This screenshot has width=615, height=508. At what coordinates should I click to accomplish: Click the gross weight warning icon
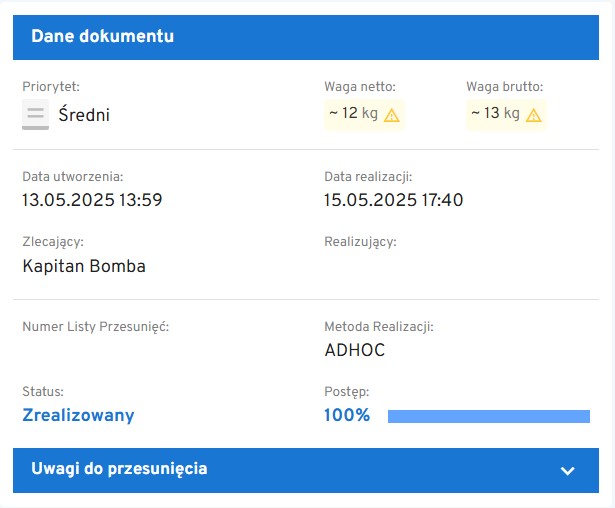(x=534, y=115)
